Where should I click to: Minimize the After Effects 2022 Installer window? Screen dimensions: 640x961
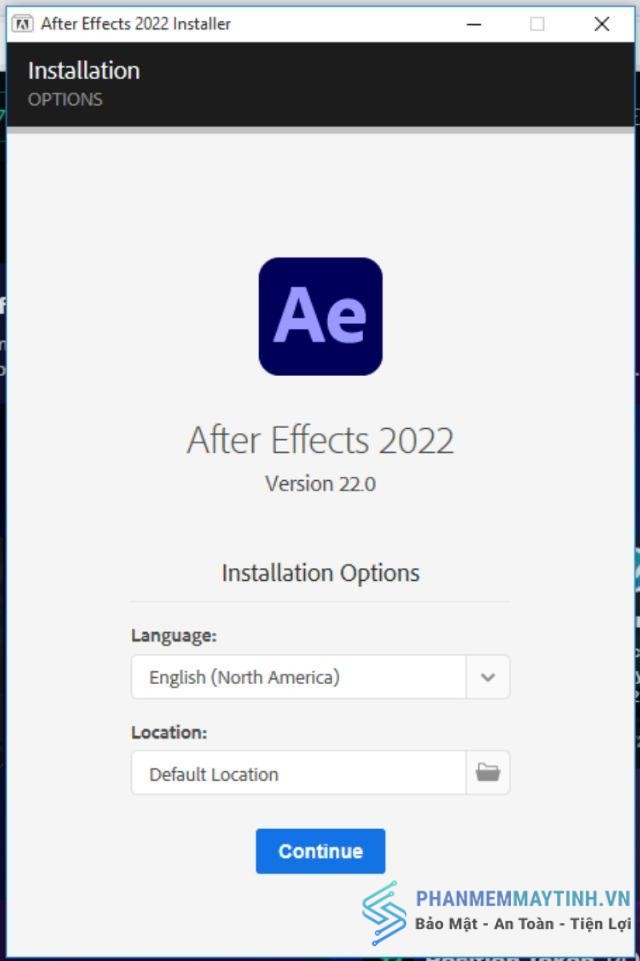pyautogui.click(x=474, y=24)
